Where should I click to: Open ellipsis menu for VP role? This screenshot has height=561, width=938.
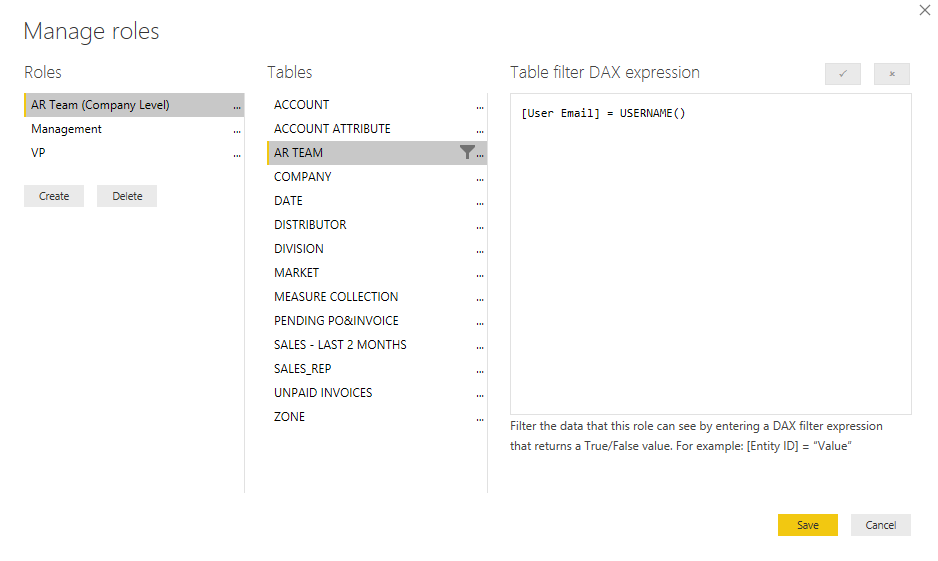(x=237, y=154)
